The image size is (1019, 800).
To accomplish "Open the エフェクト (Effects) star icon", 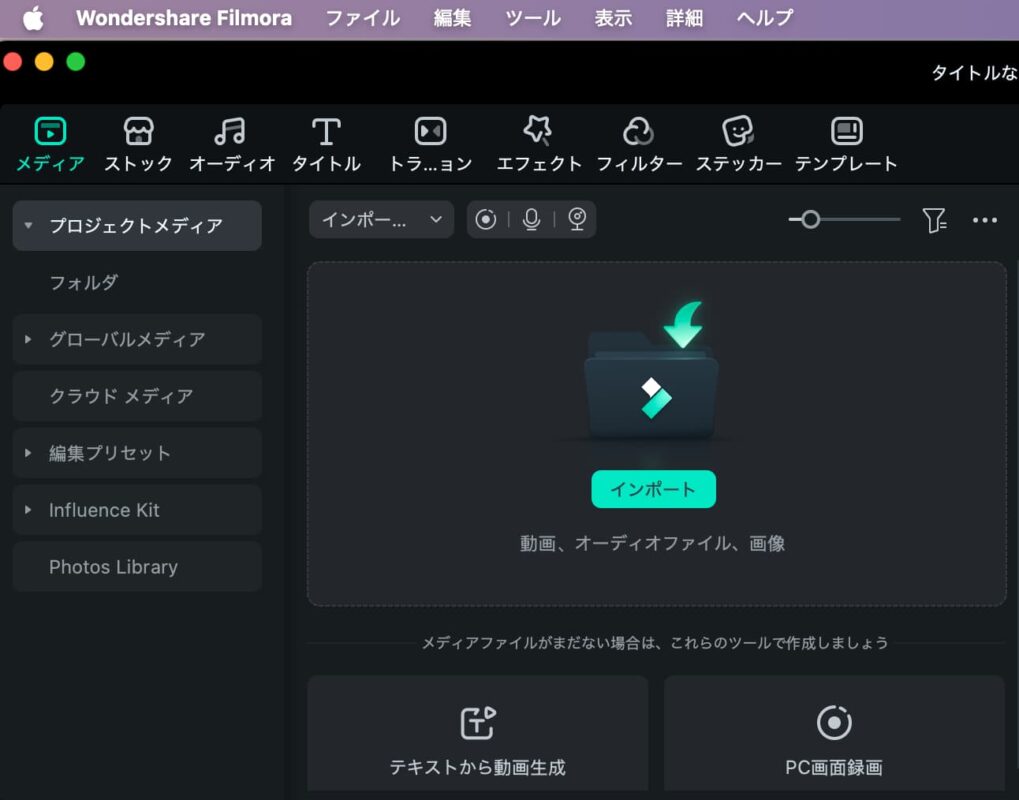I will tap(538, 131).
